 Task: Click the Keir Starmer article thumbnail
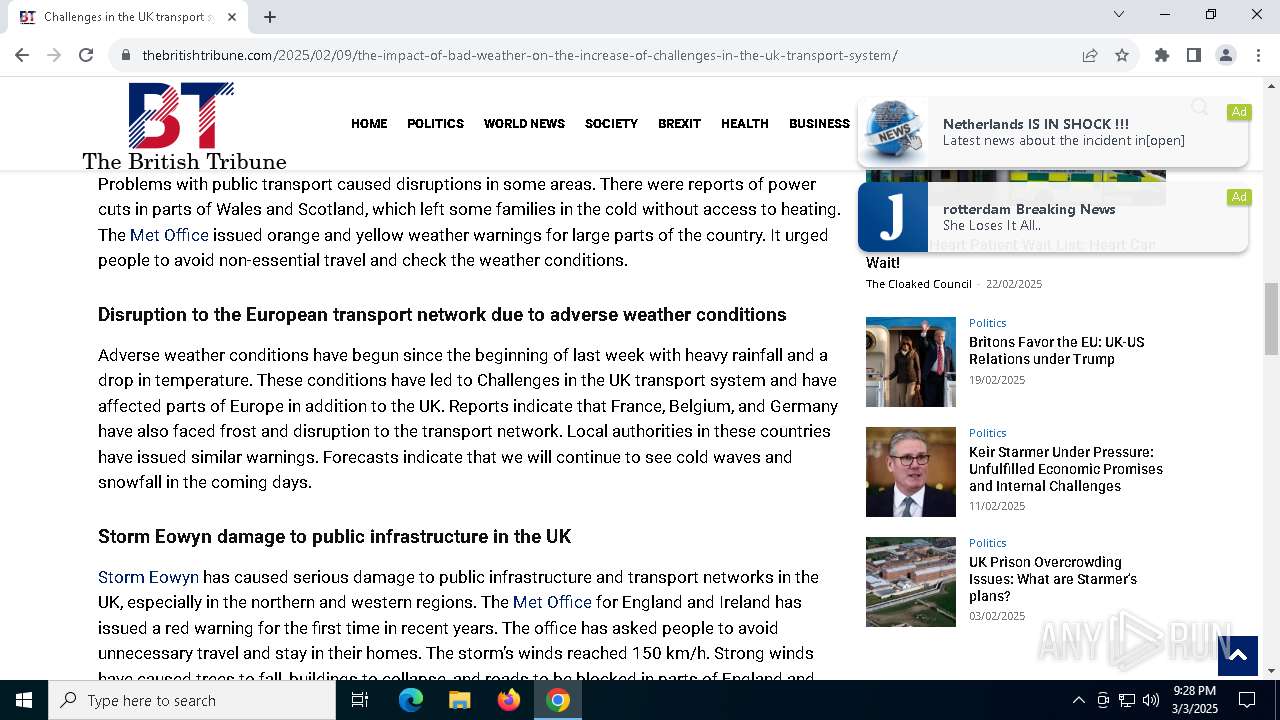pyautogui.click(x=911, y=472)
